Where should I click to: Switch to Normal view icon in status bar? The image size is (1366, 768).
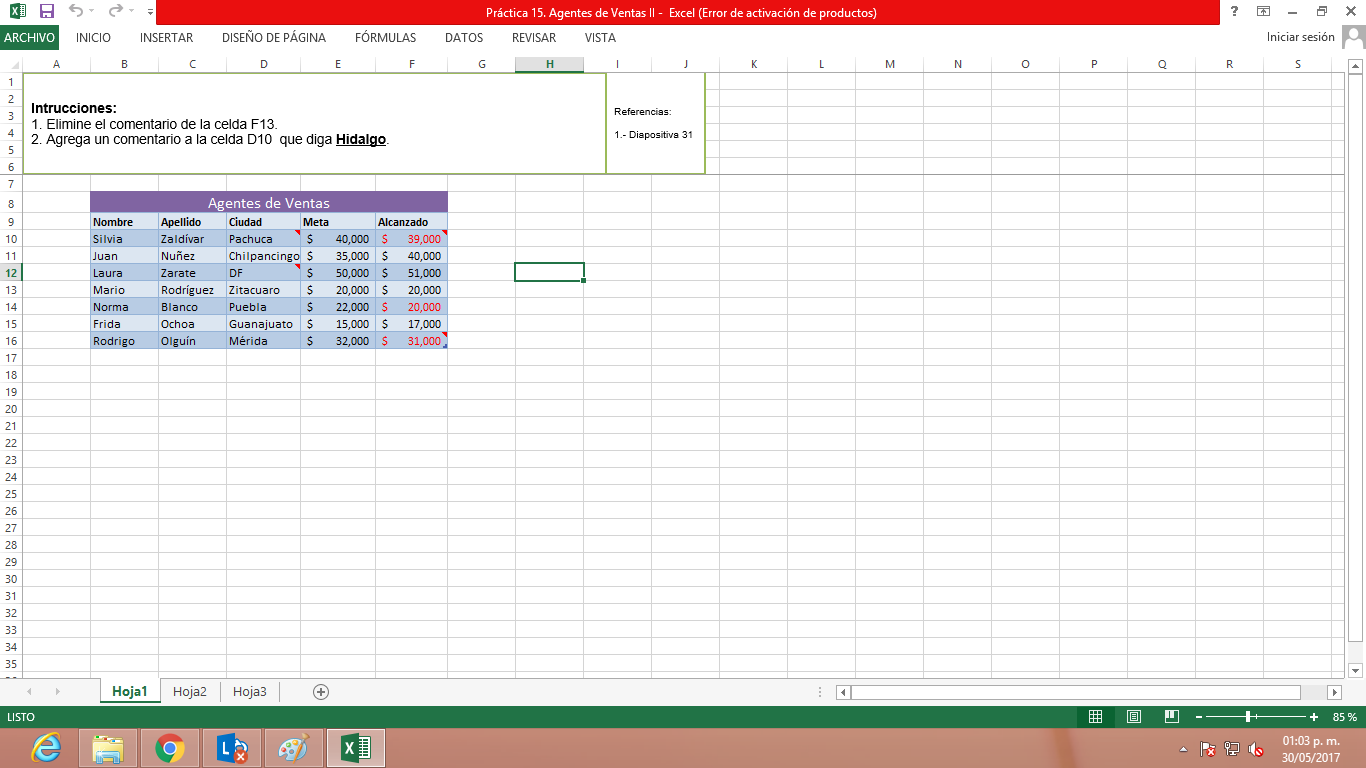1095,717
